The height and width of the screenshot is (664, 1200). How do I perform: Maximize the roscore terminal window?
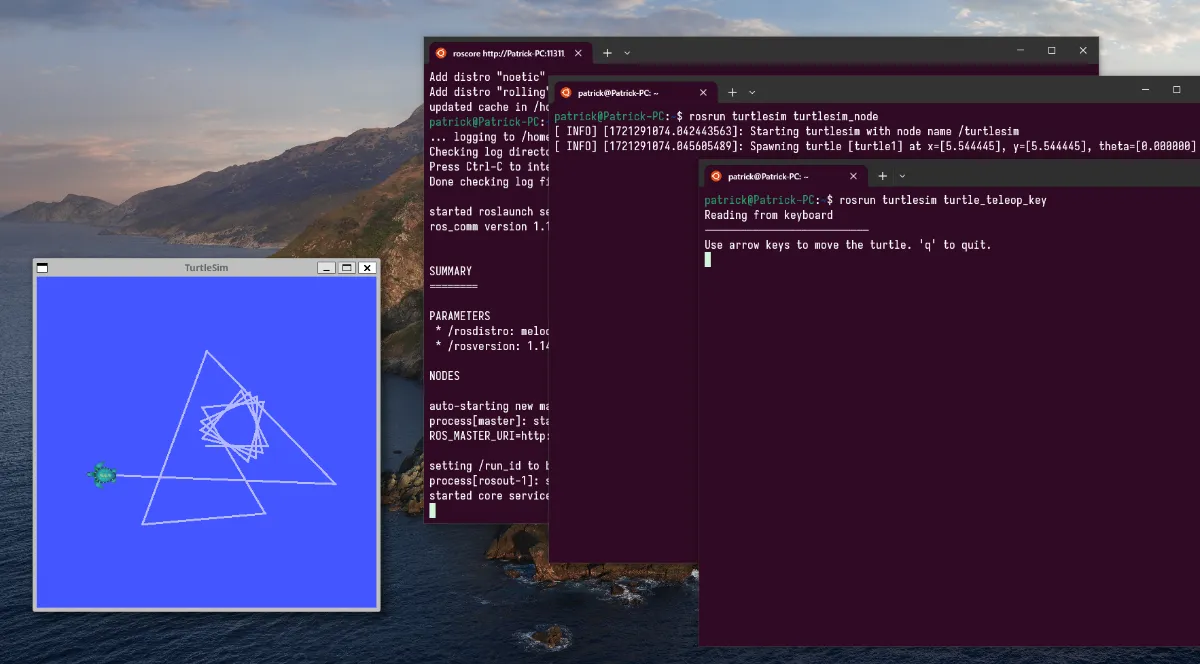(x=1051, y=51)
